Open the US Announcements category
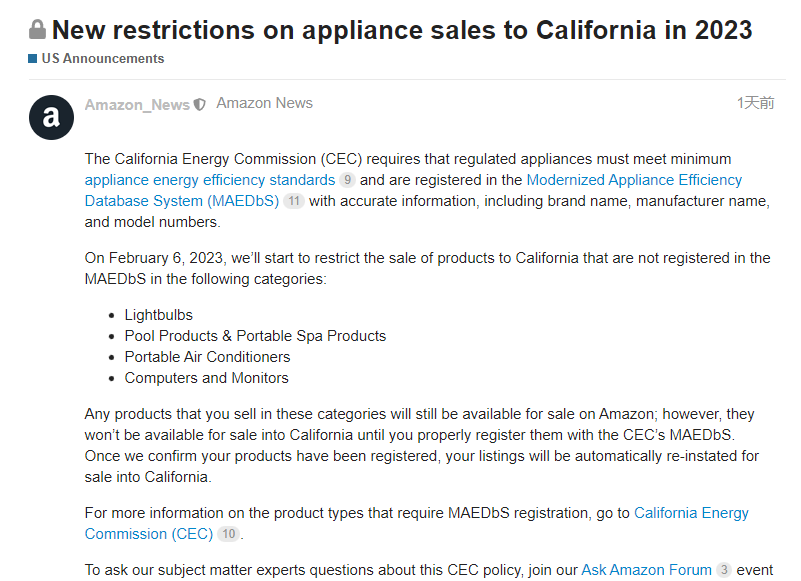This screenshot has width=801, height=581. click(x=102, y=59)
